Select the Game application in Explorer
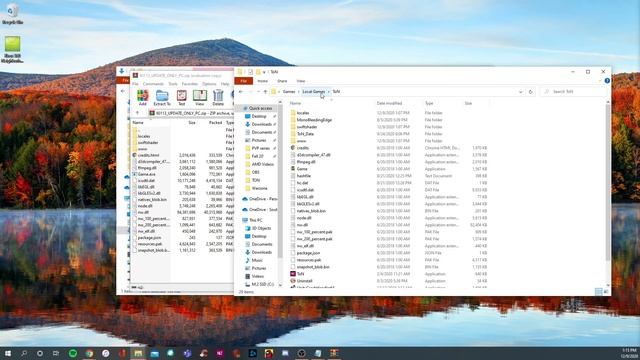 click(x=302, y=169)
